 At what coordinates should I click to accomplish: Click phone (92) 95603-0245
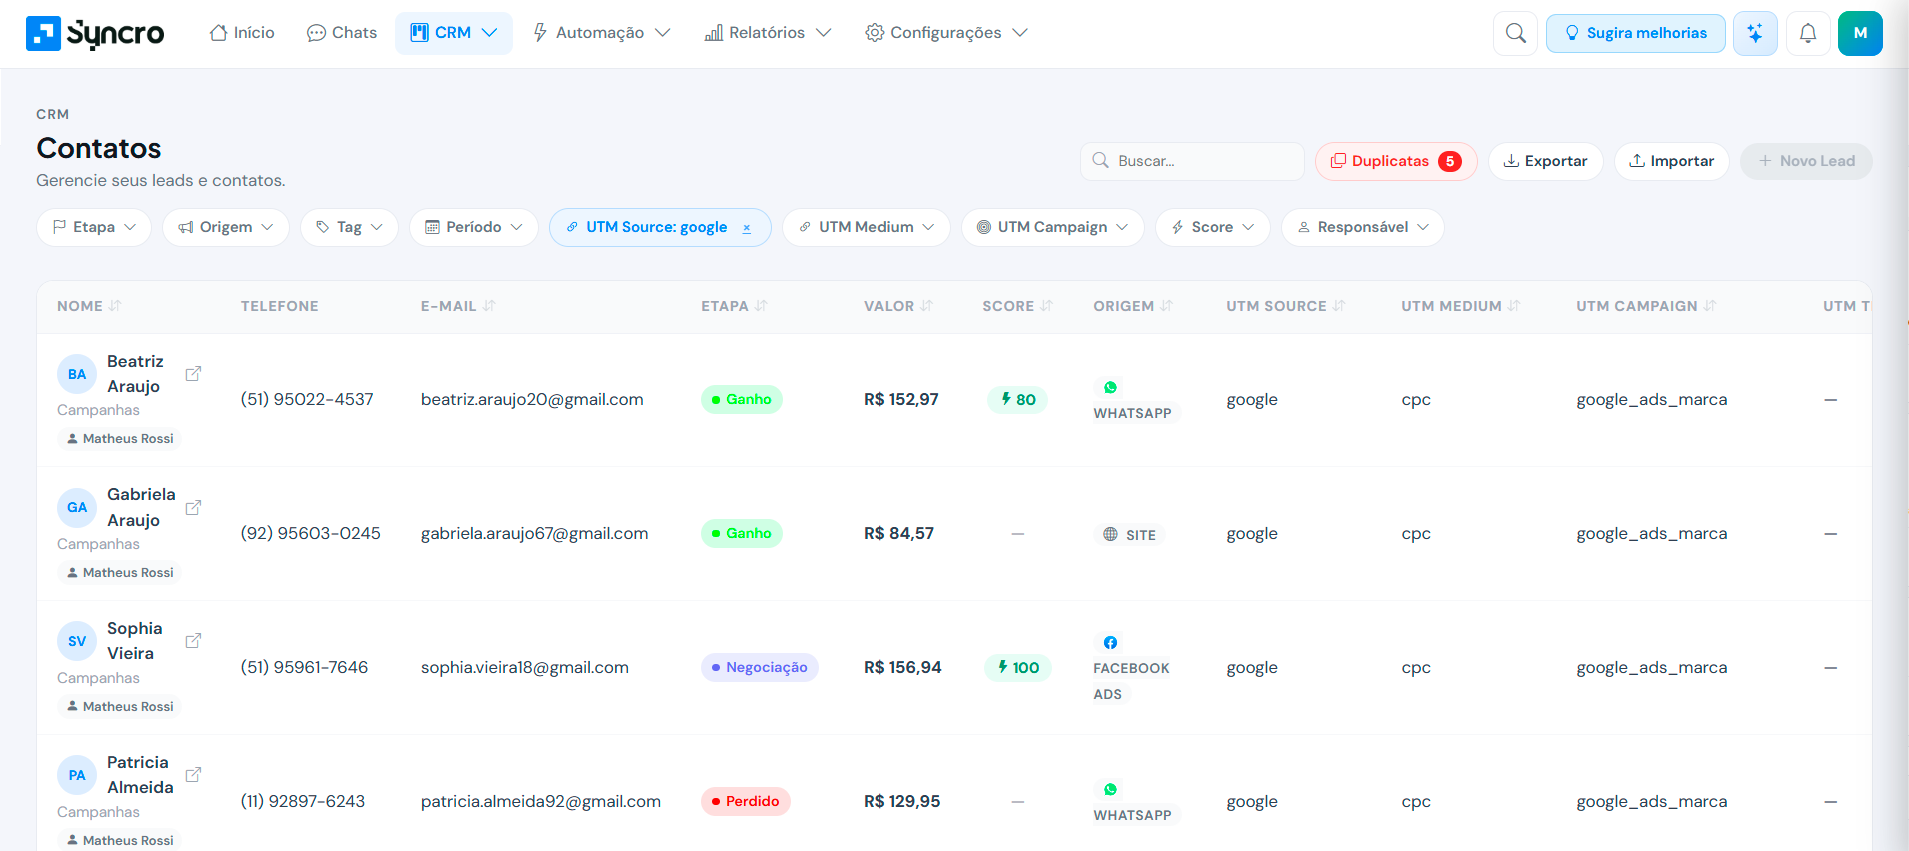coord(311,533)
